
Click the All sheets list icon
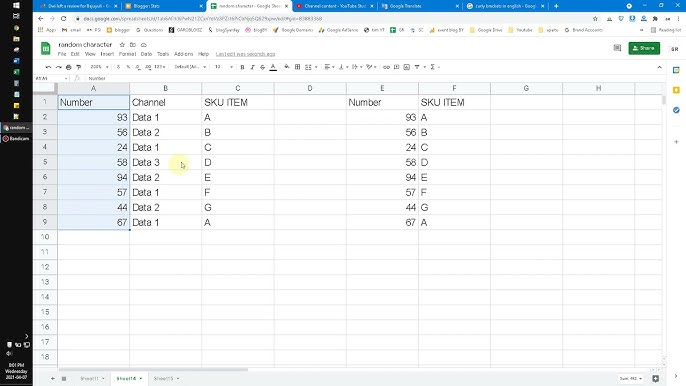[x=64, y=379]
